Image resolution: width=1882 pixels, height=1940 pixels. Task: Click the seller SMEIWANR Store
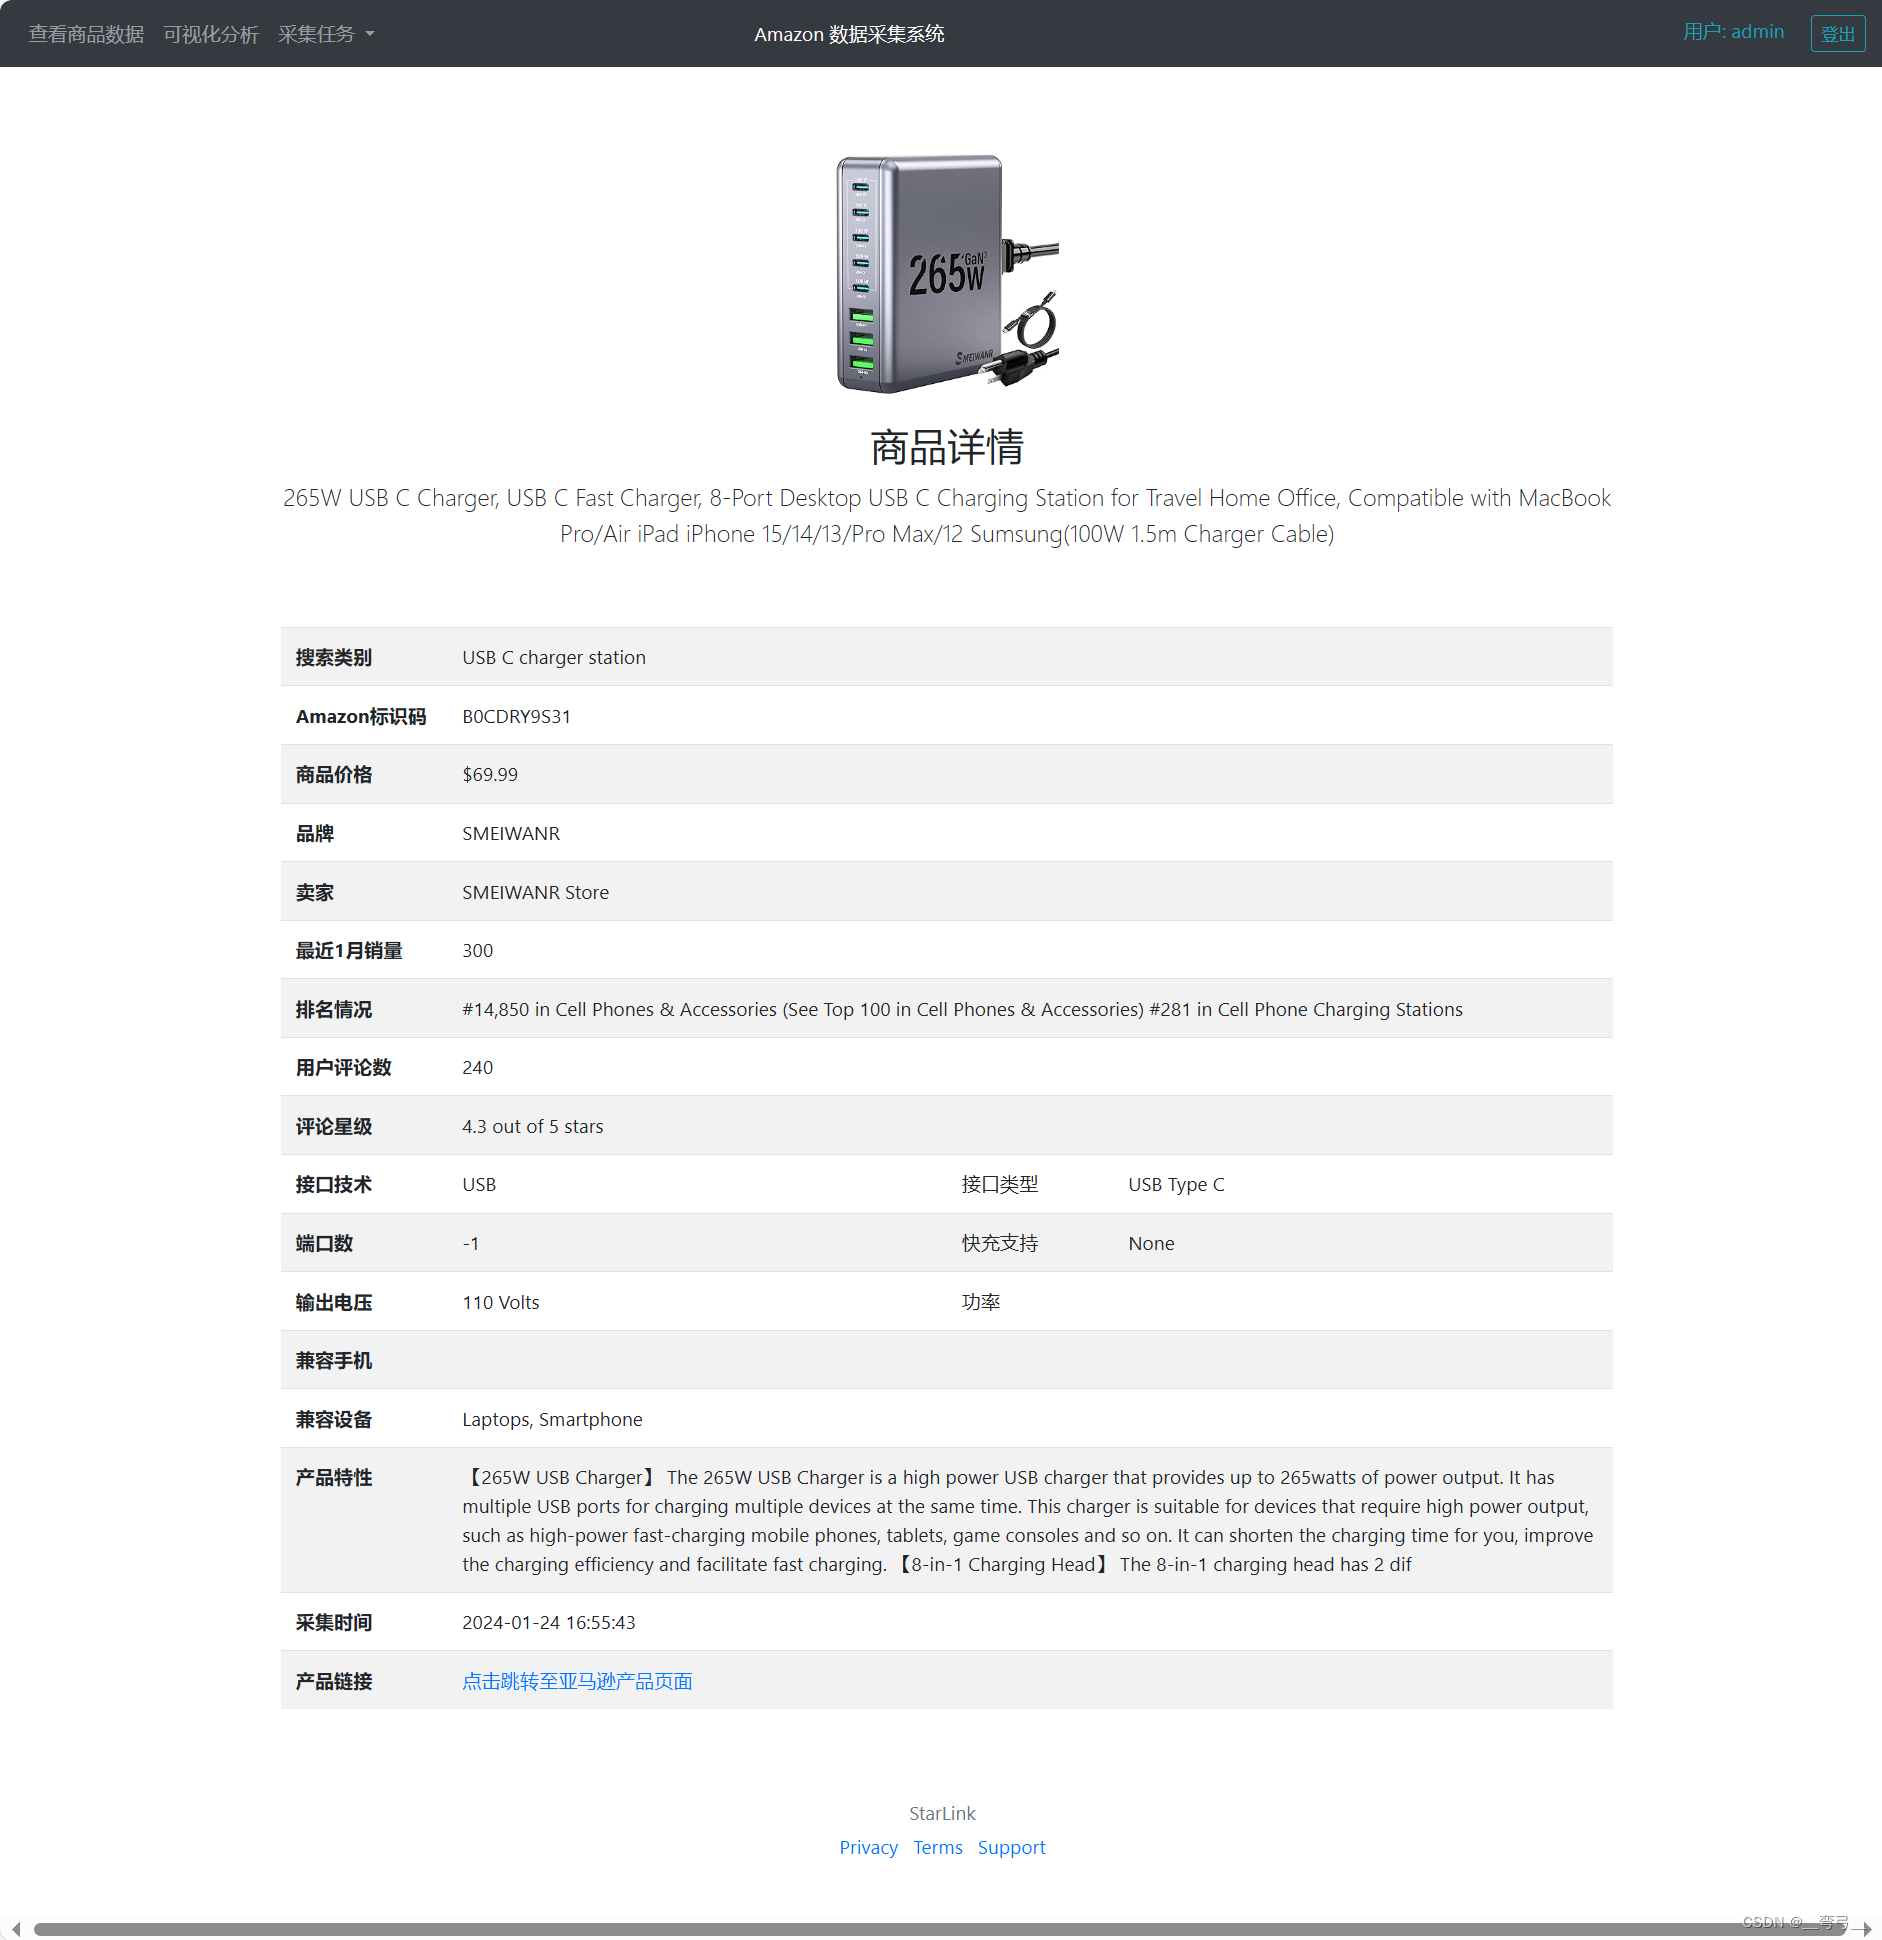coord(535,892)
